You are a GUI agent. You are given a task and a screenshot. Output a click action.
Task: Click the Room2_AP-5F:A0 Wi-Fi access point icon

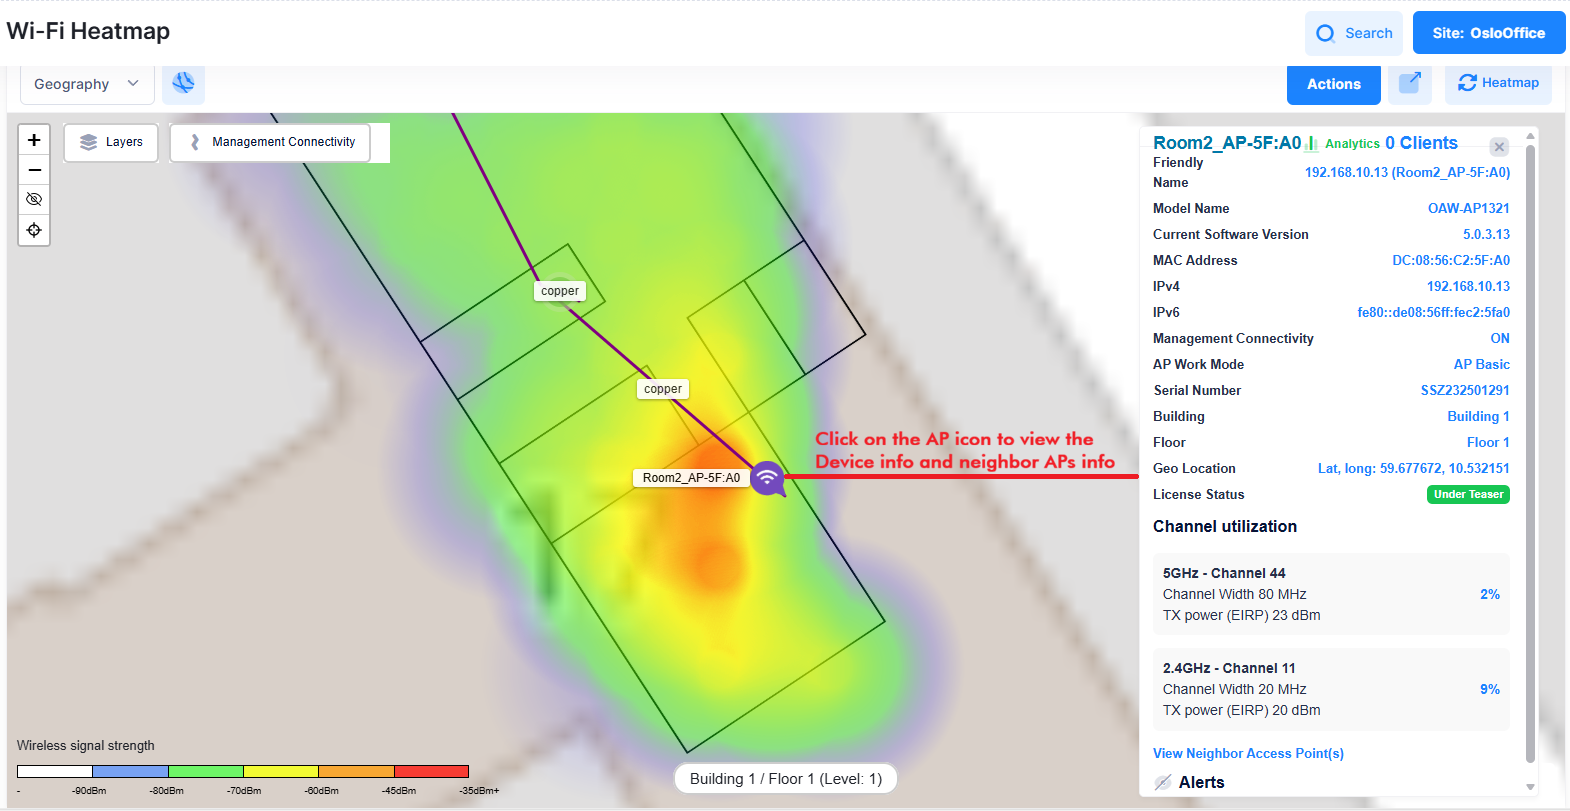pyautogui.click(x=767, y=478)
